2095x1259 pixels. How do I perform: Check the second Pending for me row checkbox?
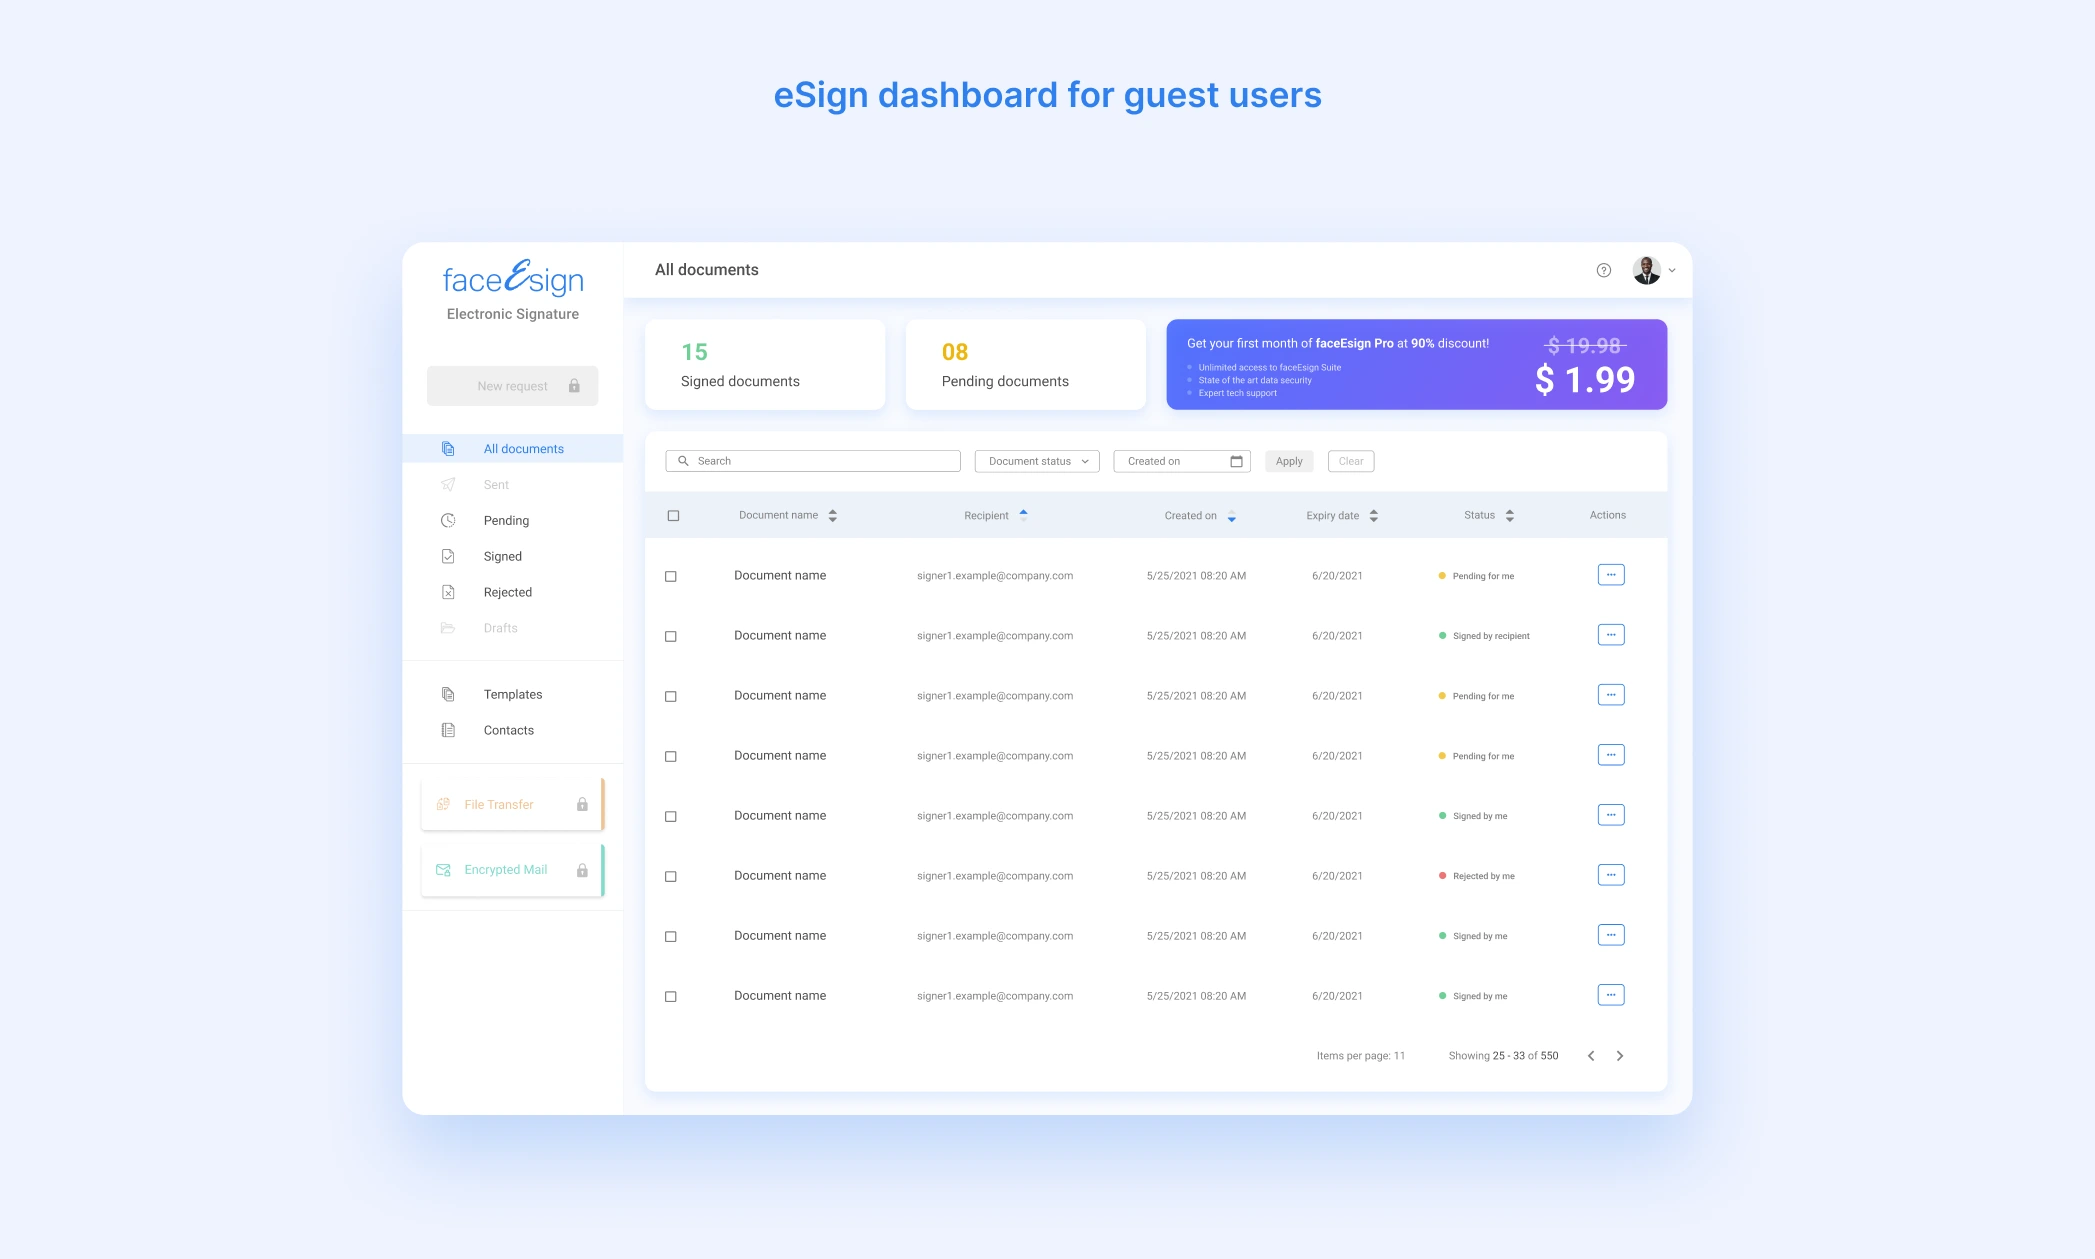671,697
